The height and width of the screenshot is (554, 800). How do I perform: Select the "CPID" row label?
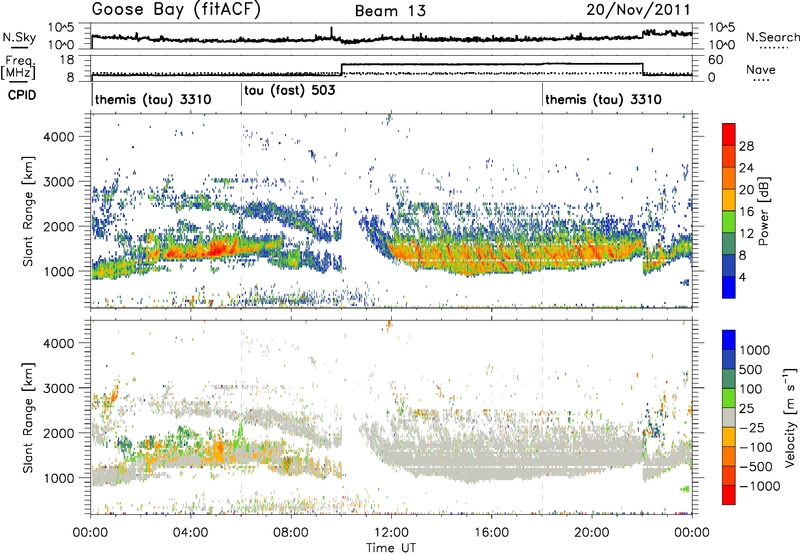click(x=22, y=95)
